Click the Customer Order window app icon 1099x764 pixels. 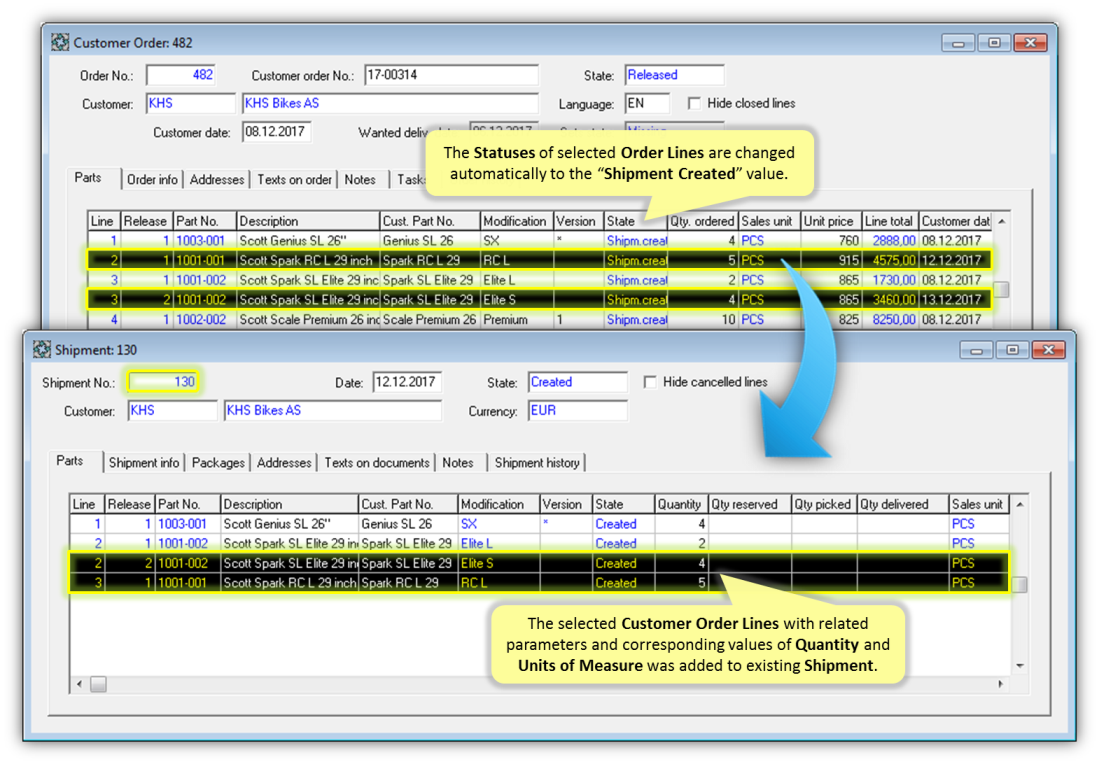(x=60, y=43)
